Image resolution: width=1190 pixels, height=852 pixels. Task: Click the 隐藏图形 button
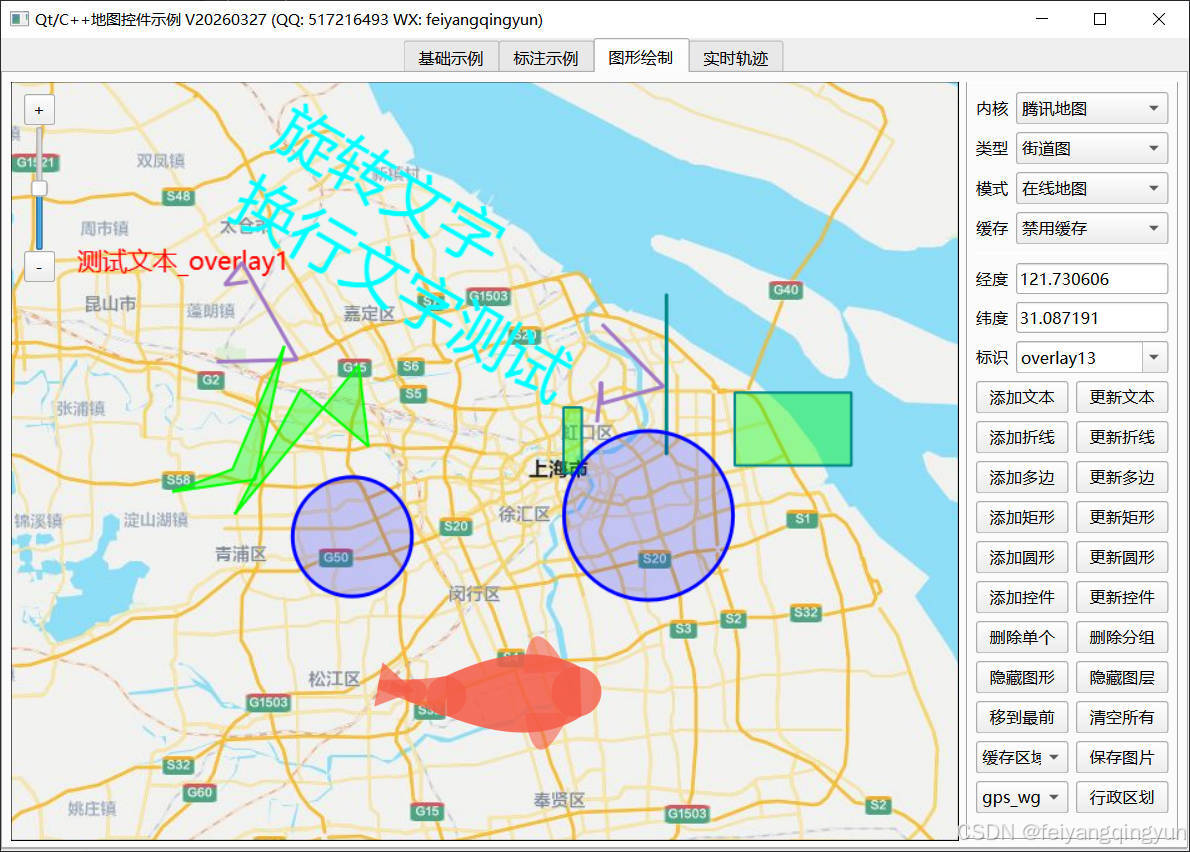click(1022, 678)
